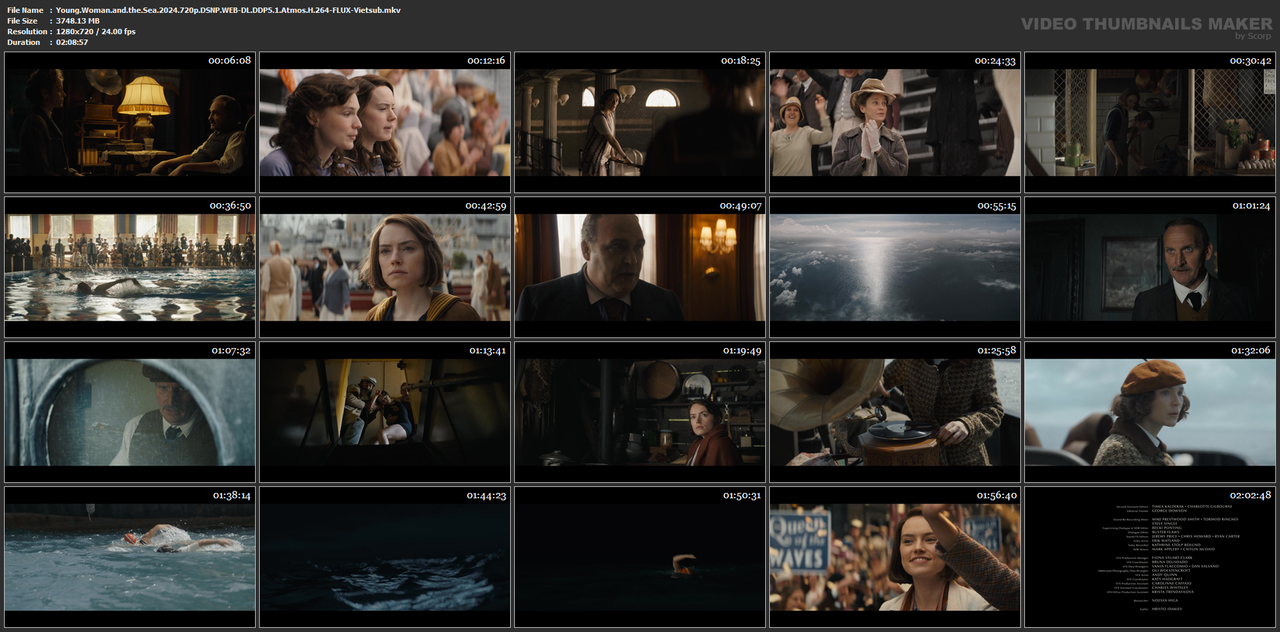Choose the swimmer frame at 01:38:14
Image resolution: width=1280 pixels, height=632 pixels.
130,557
